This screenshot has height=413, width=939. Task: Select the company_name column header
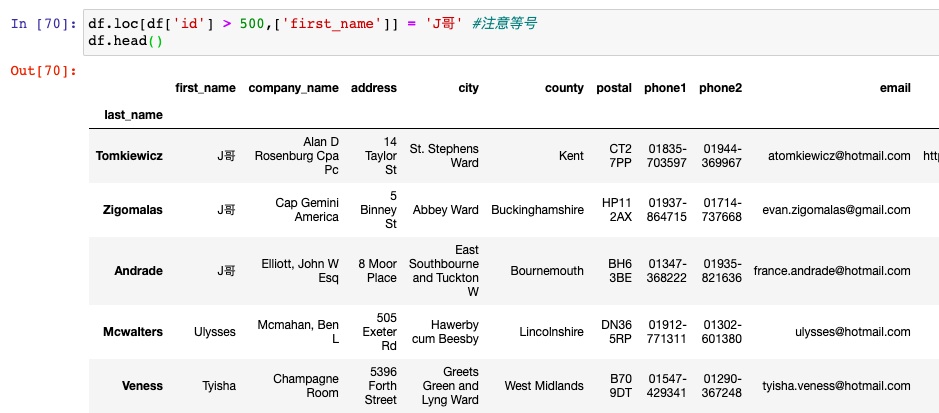(293, 88)
